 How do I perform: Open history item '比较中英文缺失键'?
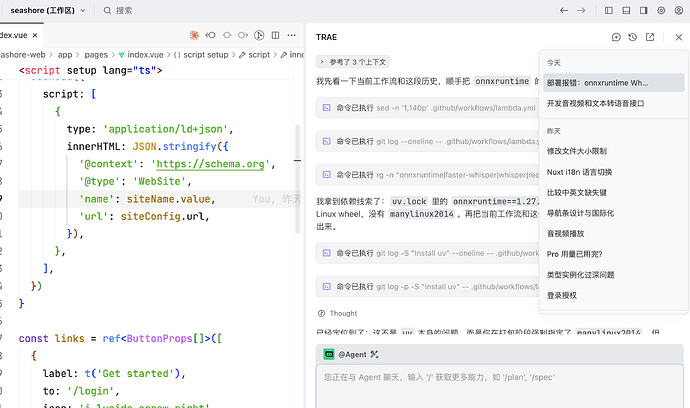tap(613, 192)
